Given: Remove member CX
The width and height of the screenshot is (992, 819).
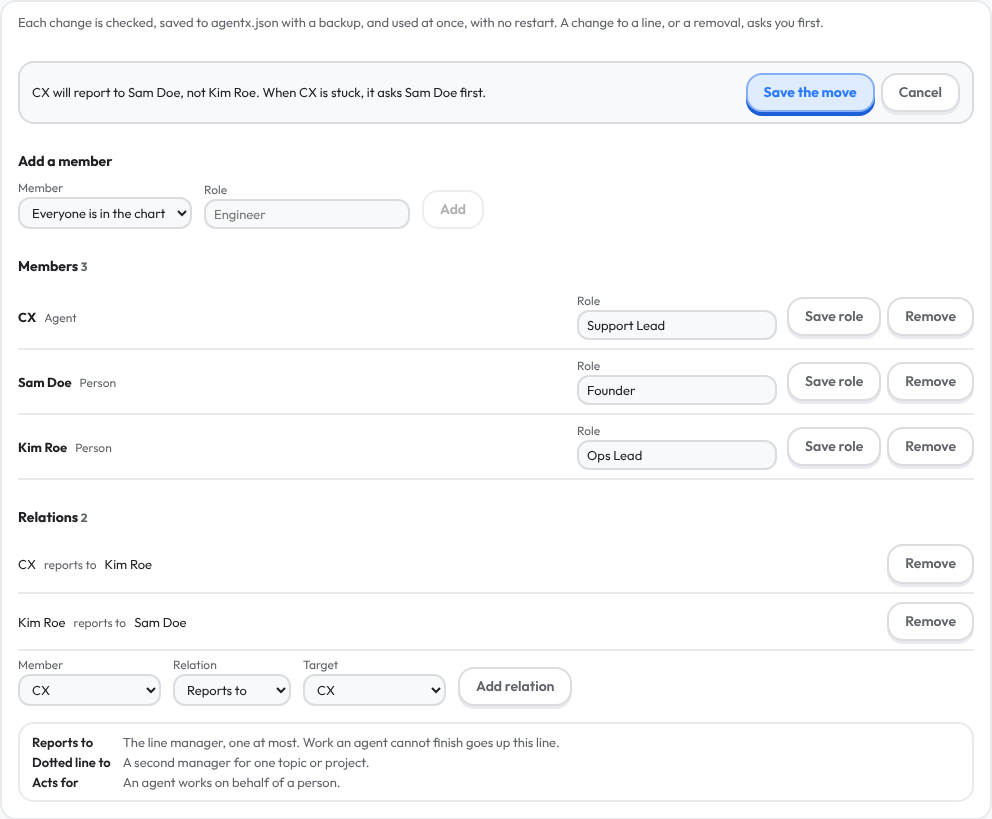Looking at the screenshot, I should (x=930, y=317).
